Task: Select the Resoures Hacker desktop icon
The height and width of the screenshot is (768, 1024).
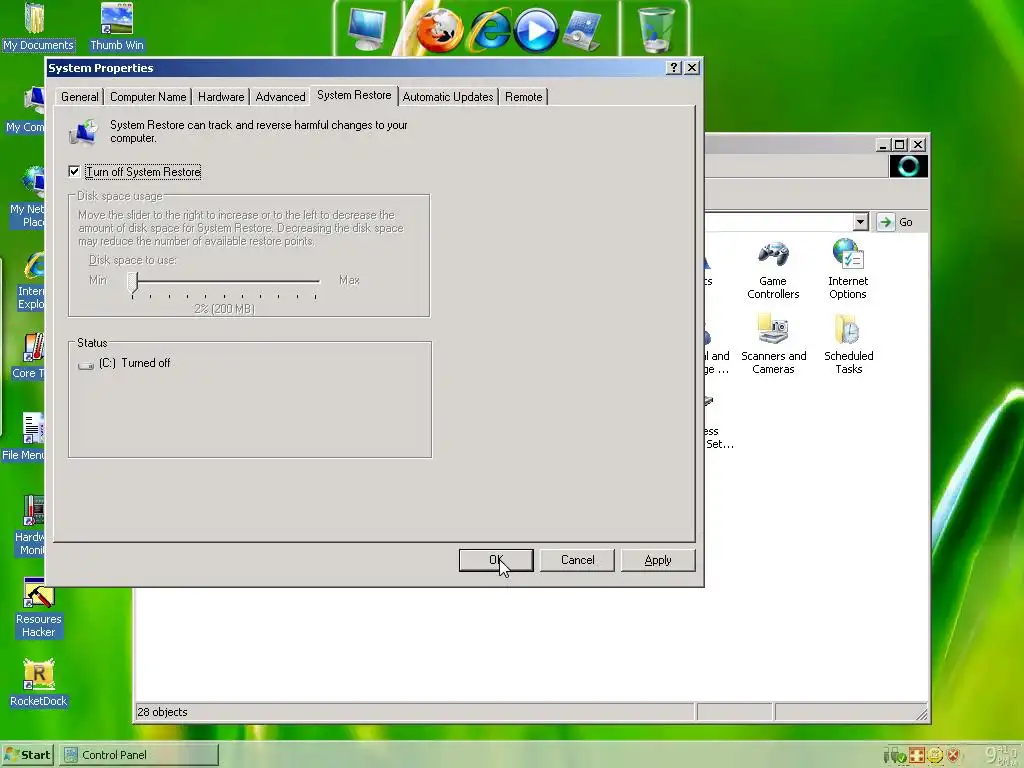Action: point(39,608)
